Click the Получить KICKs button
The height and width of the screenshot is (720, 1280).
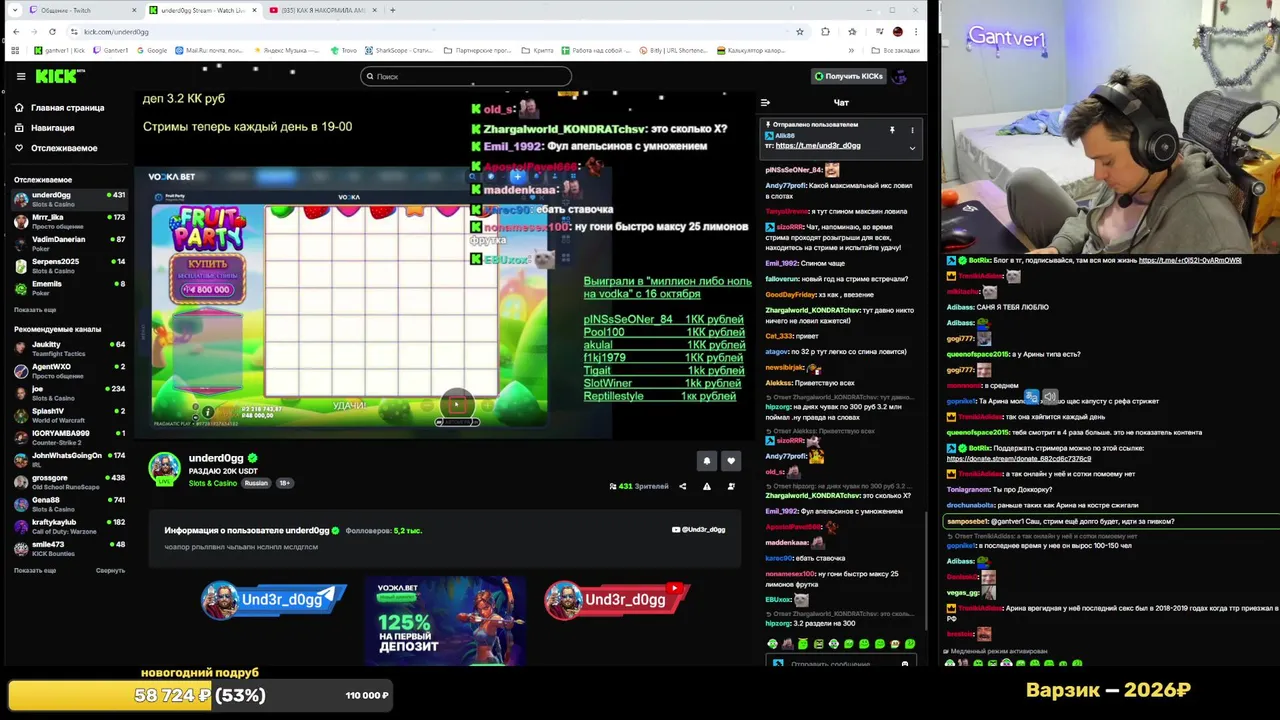pos(849,76)
